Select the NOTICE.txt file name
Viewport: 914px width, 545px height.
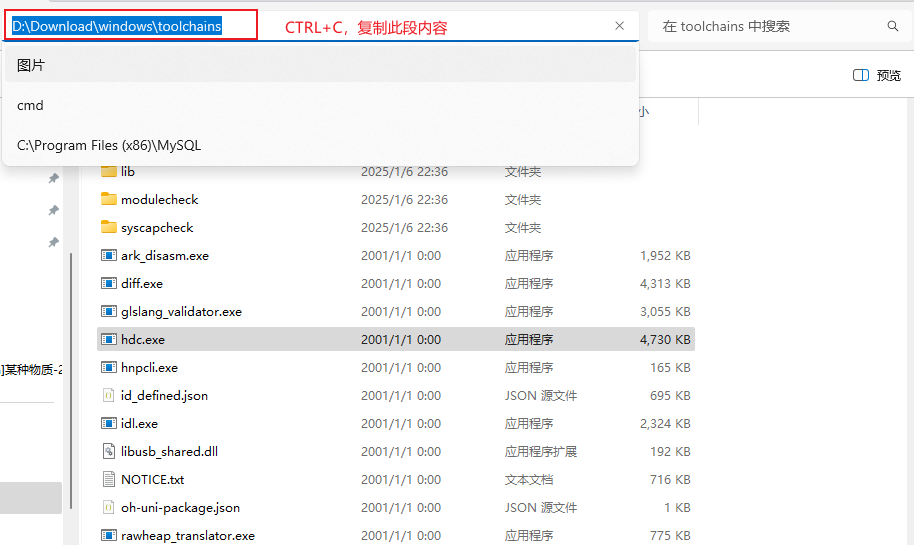click(x=153, y=479)
